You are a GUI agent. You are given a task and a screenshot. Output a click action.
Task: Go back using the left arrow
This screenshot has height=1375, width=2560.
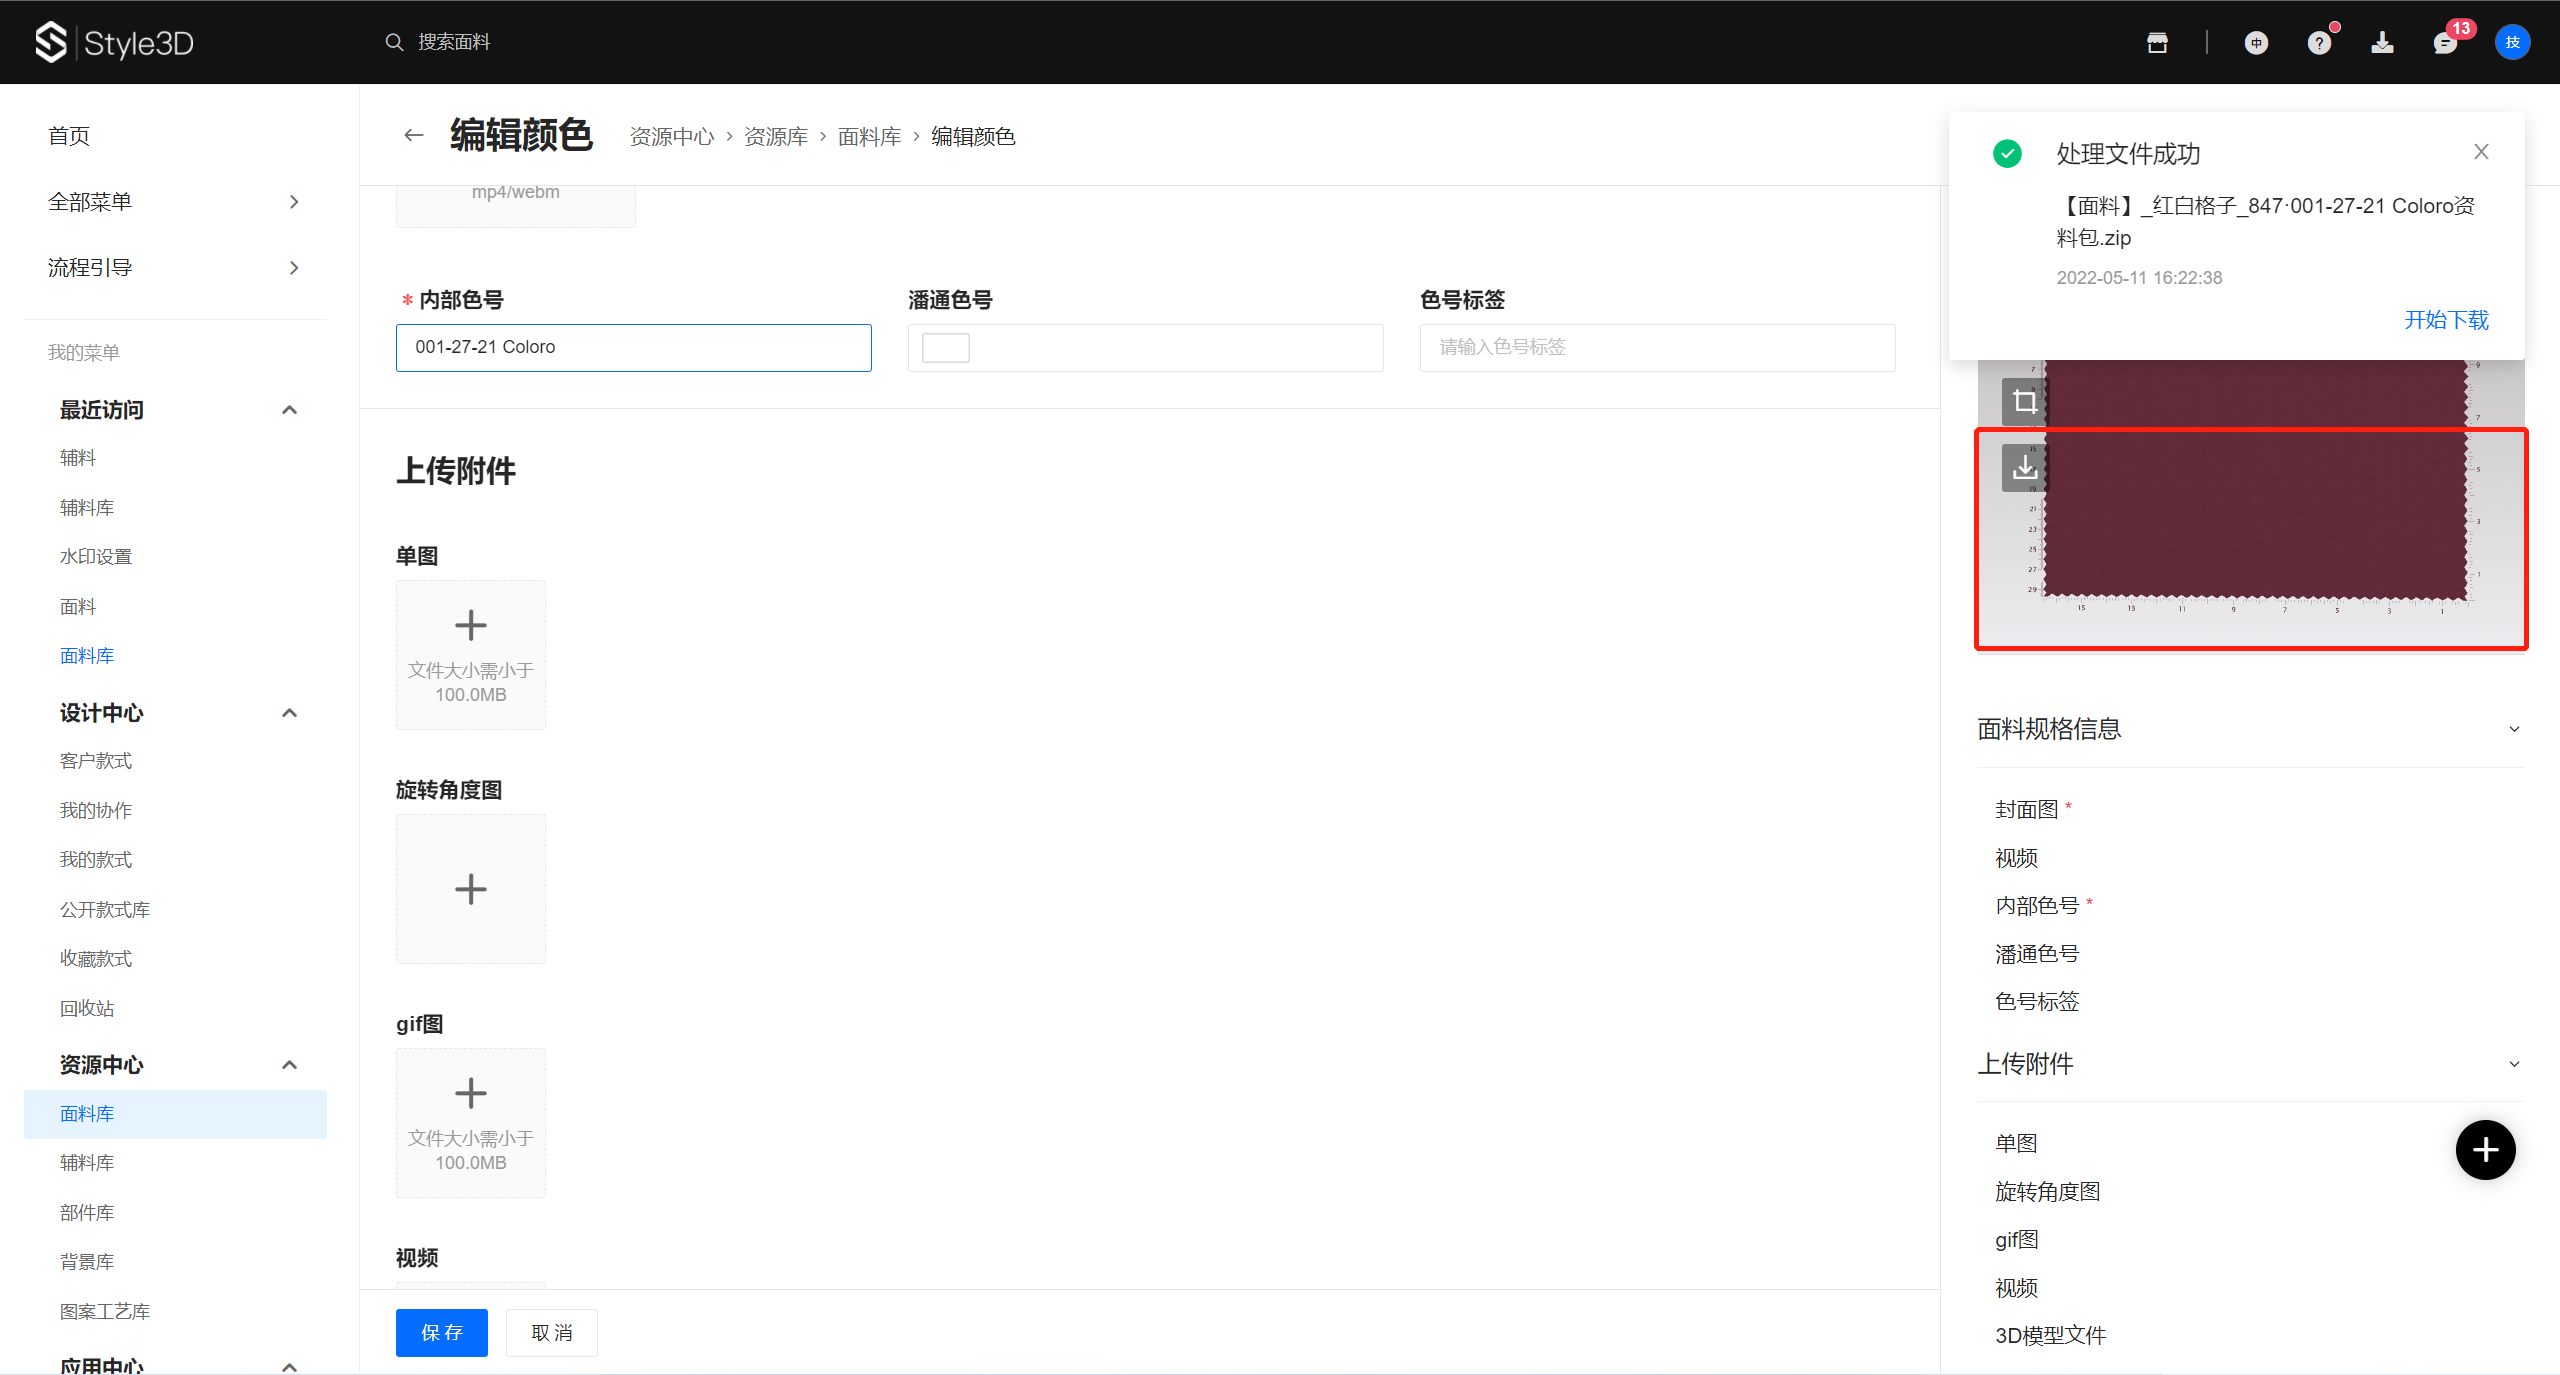413,135
